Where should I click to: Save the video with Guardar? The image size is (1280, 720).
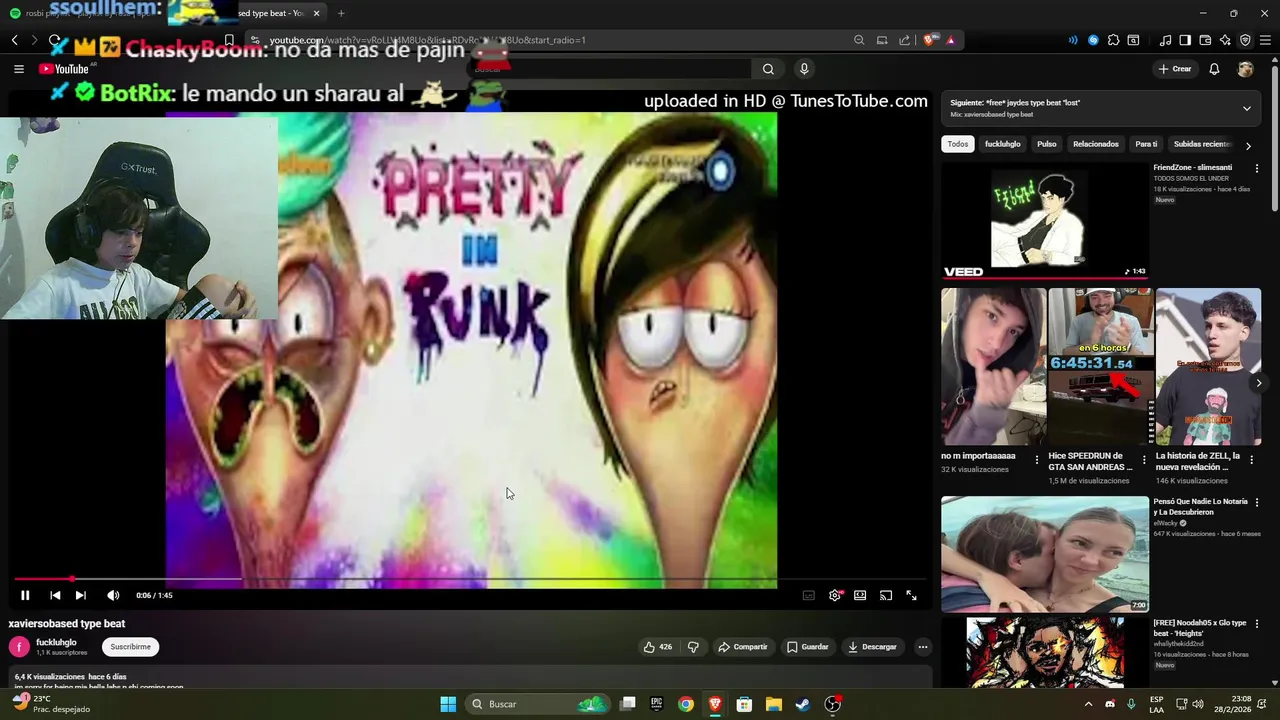tap(808, 647)
